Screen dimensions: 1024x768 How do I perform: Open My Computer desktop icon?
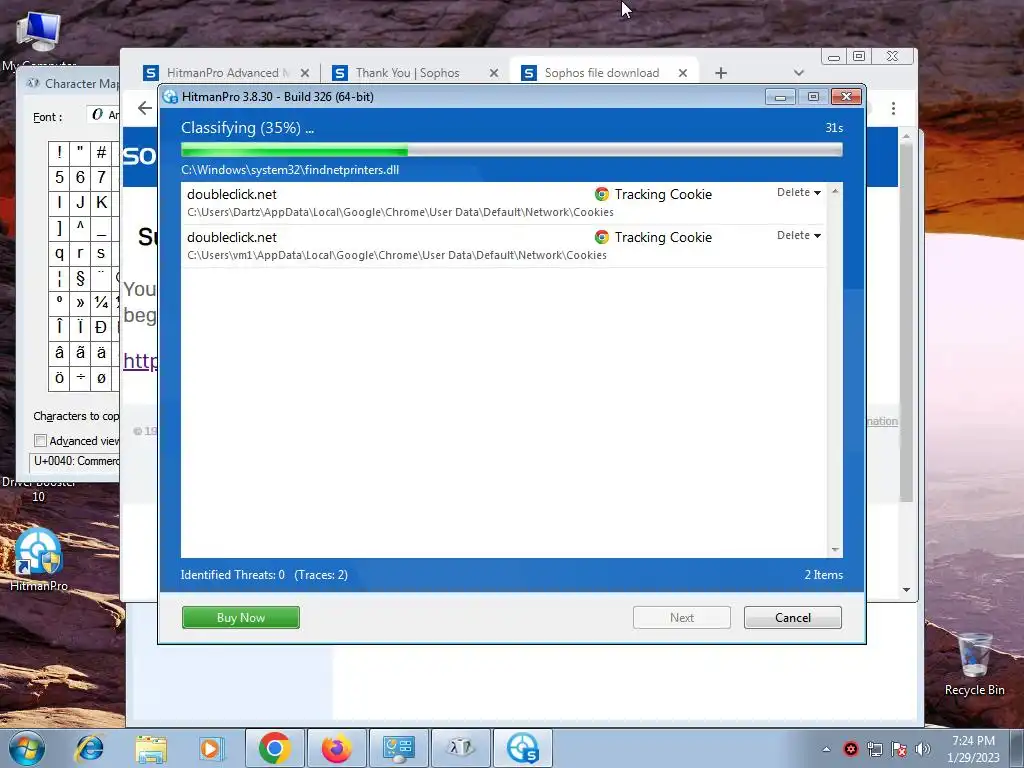[x=39, y=38]
